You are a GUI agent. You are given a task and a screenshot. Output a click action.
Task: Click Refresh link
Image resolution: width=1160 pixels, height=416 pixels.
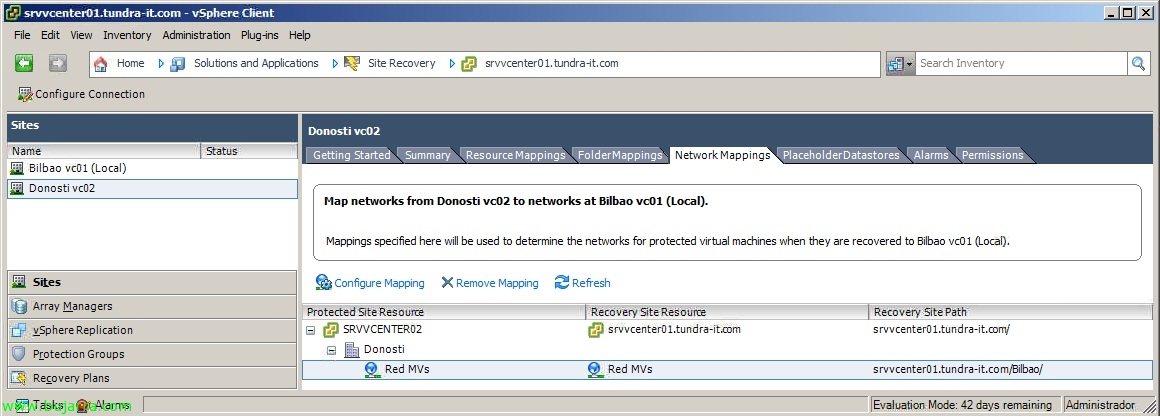click(583, 283)
